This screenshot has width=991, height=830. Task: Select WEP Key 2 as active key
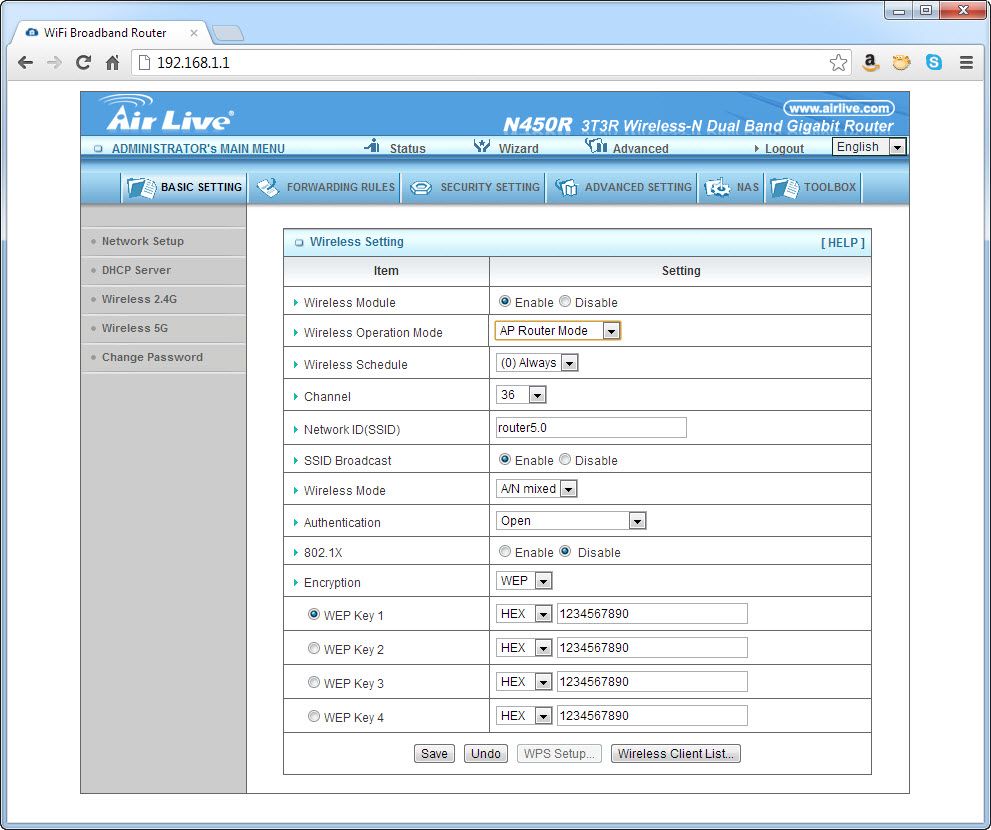pos(314,648)
